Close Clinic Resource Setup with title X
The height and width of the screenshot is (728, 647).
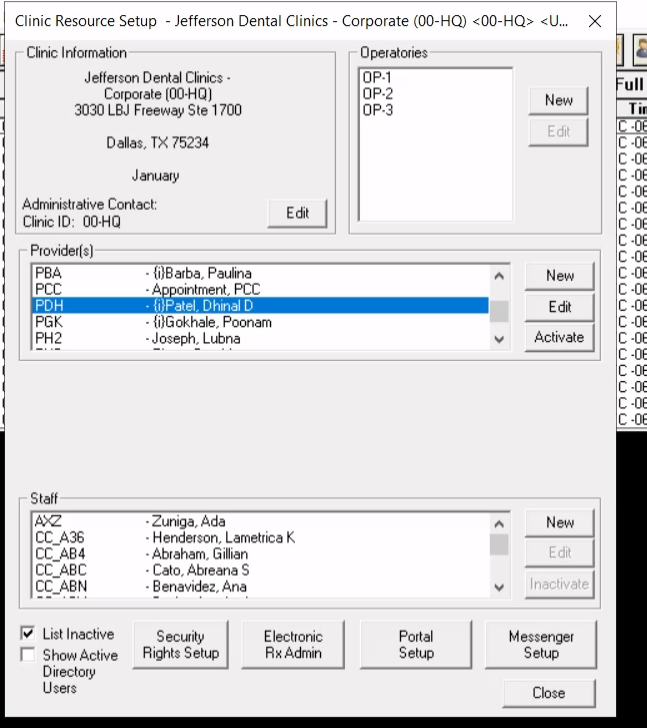pyautogui.click(x=595, y=21)
